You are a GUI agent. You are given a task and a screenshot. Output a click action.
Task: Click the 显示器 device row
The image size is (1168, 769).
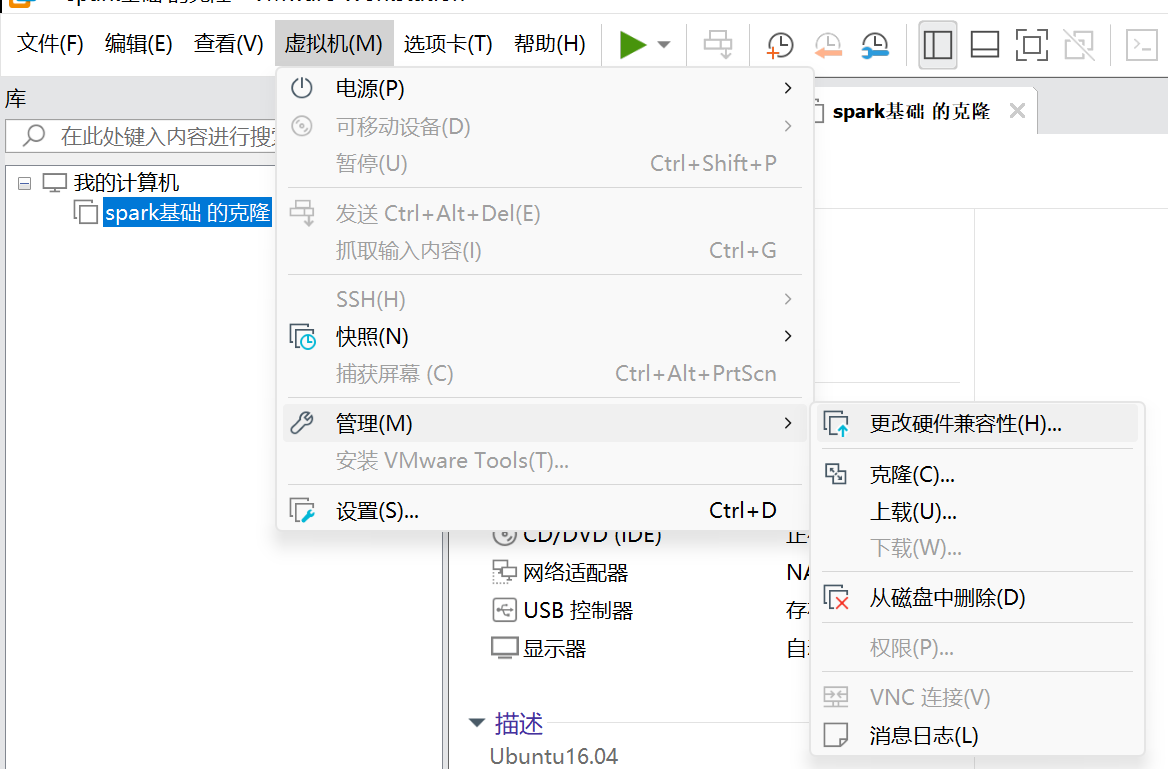pos(554,649)
